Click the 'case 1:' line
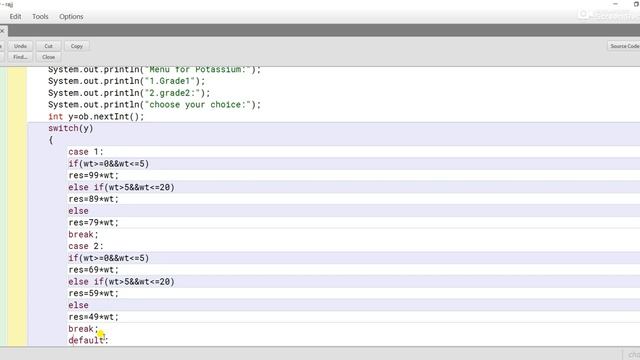Screen dimensions: 640x360 pos(86,152)
